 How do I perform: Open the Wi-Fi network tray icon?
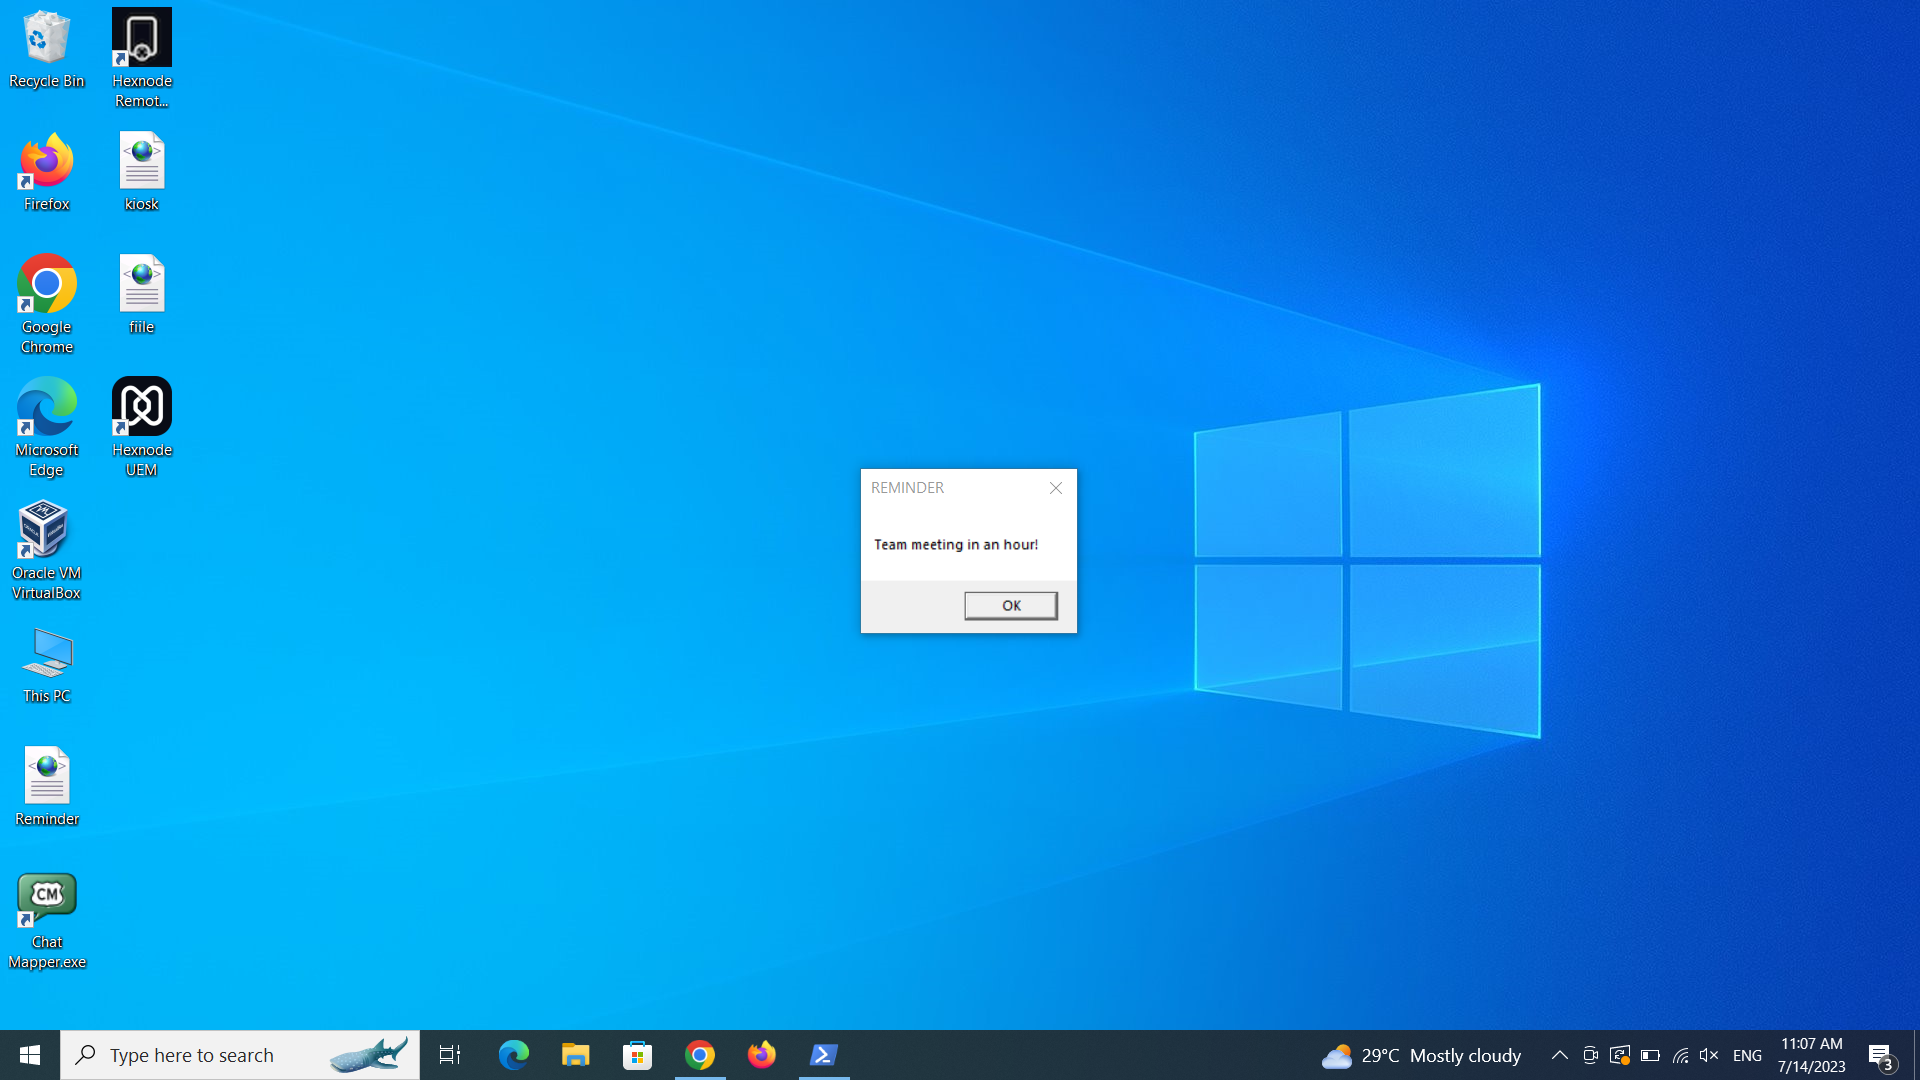[x=1680, y=1055]
